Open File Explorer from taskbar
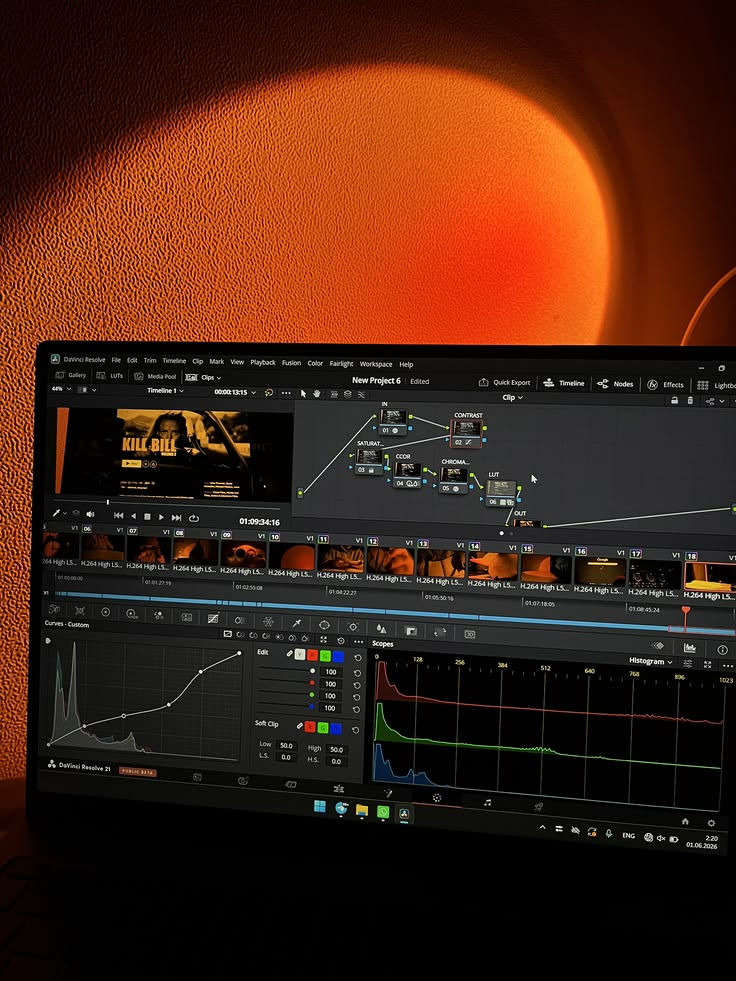Viewport: 736px width, 981px height. pos(362,810)
